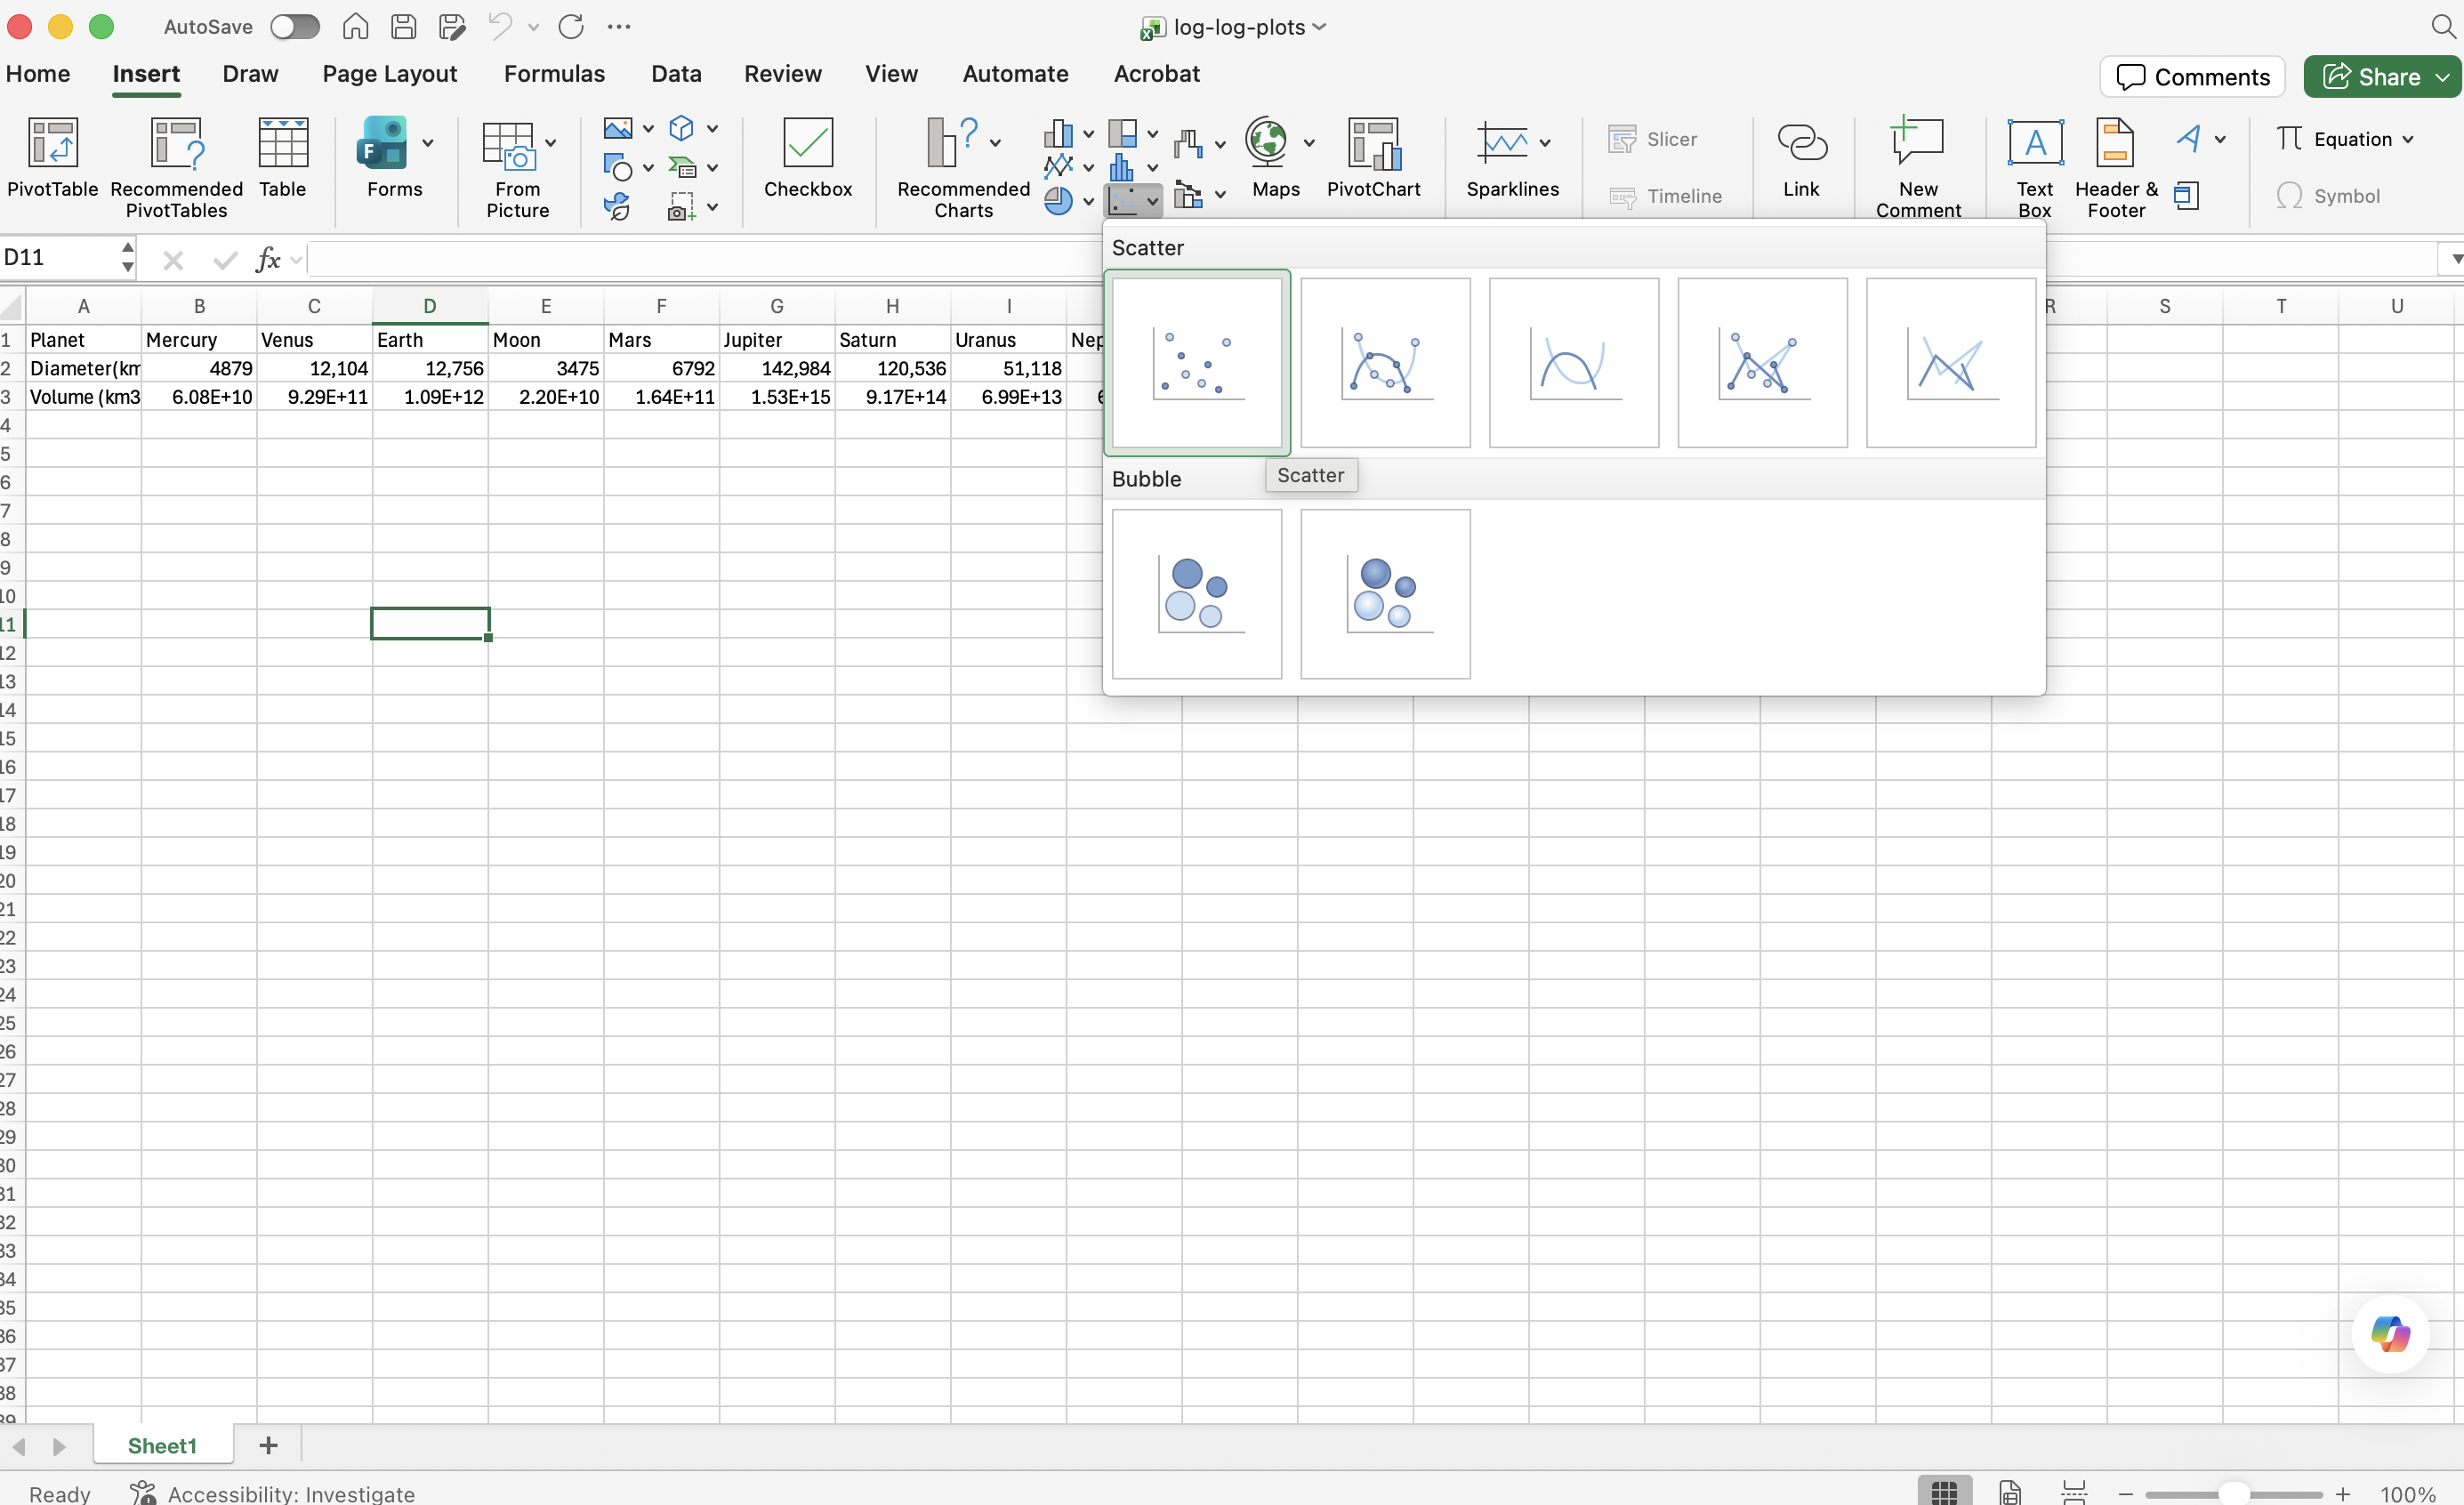Image resolution: width=2464 pixels, height=1505 pixels.
Task: Click the Redo arrow icon
Action: coord(571,27)
